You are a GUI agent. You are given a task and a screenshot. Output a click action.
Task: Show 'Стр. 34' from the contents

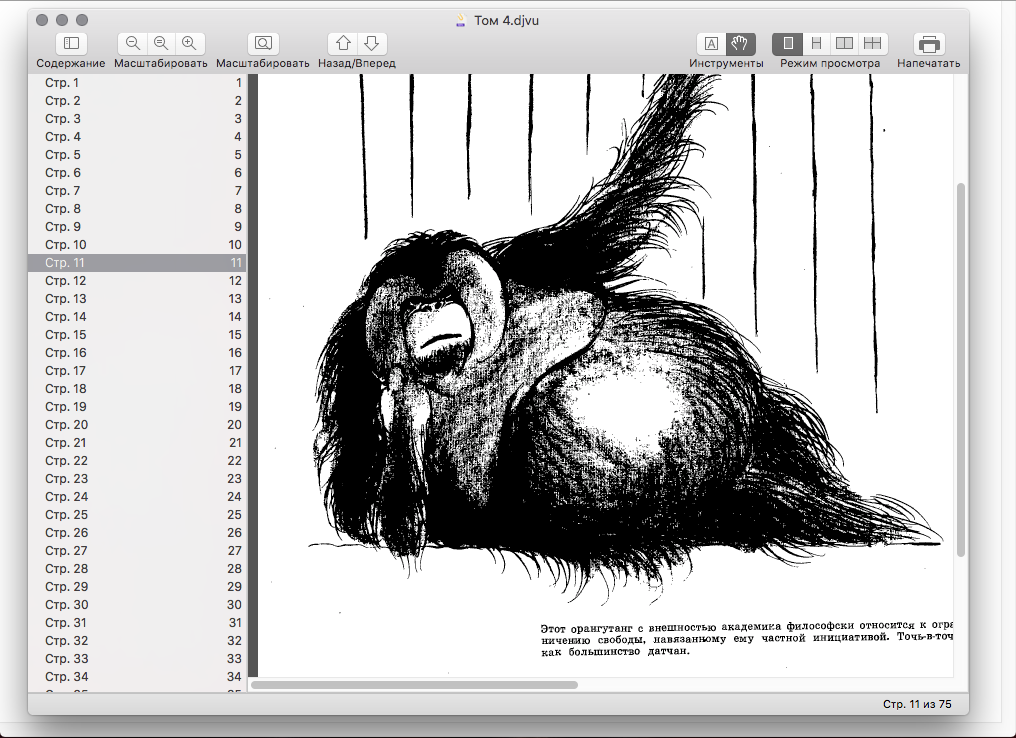[137, 676]
